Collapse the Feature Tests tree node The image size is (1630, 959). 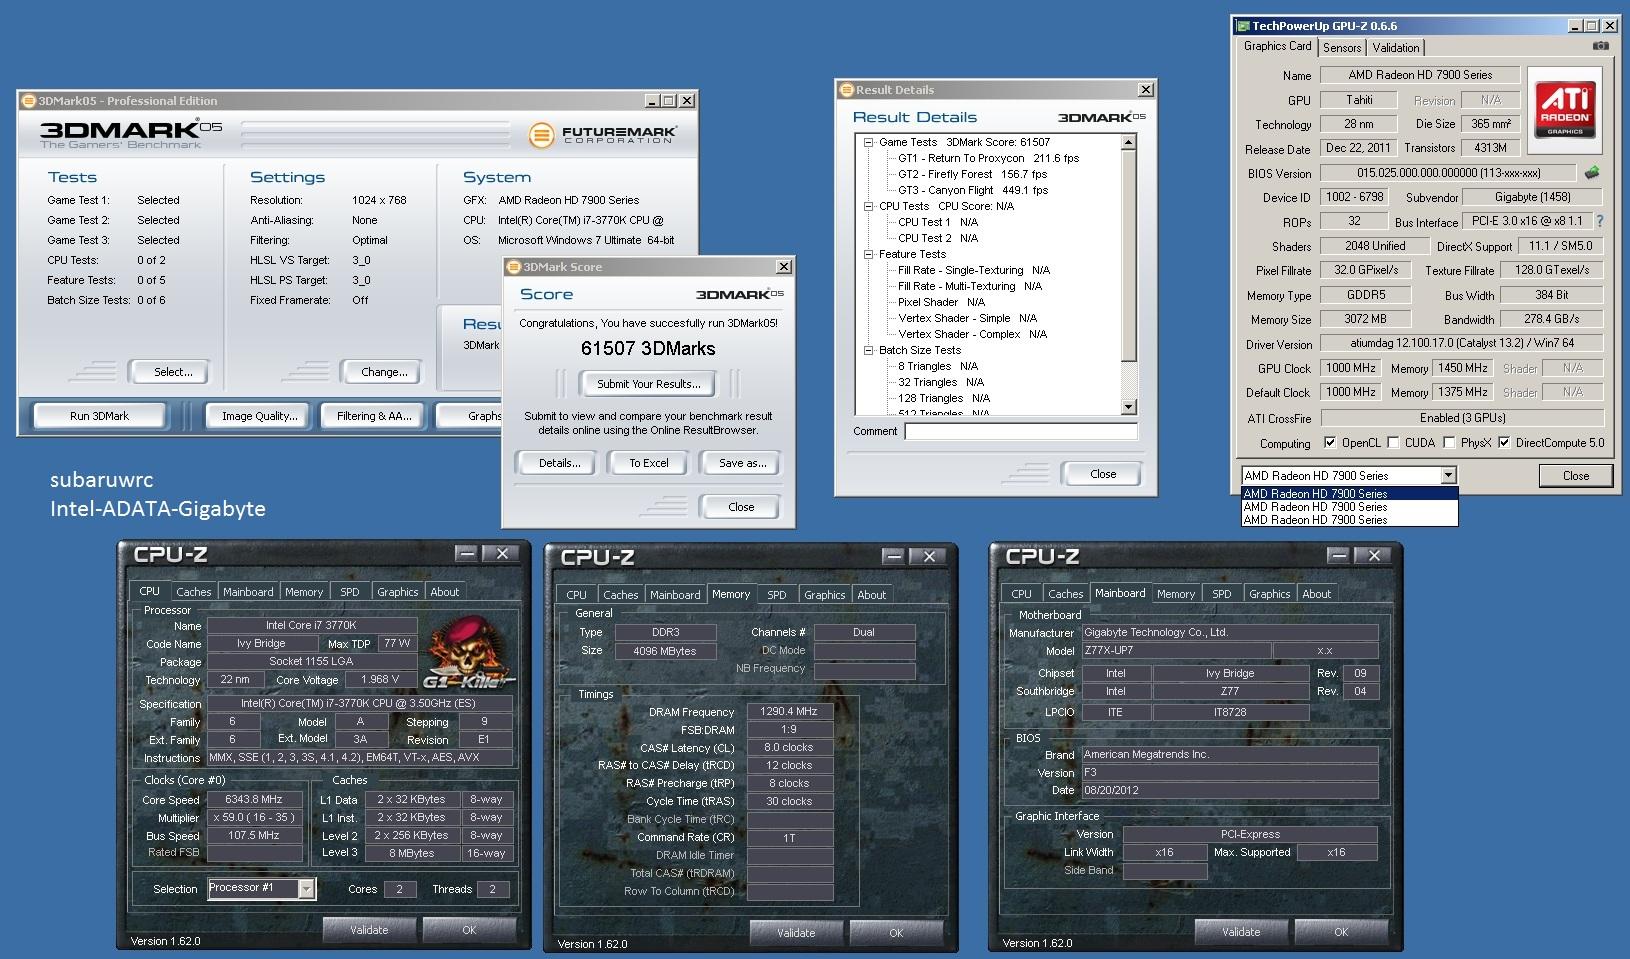coord(868,254)
